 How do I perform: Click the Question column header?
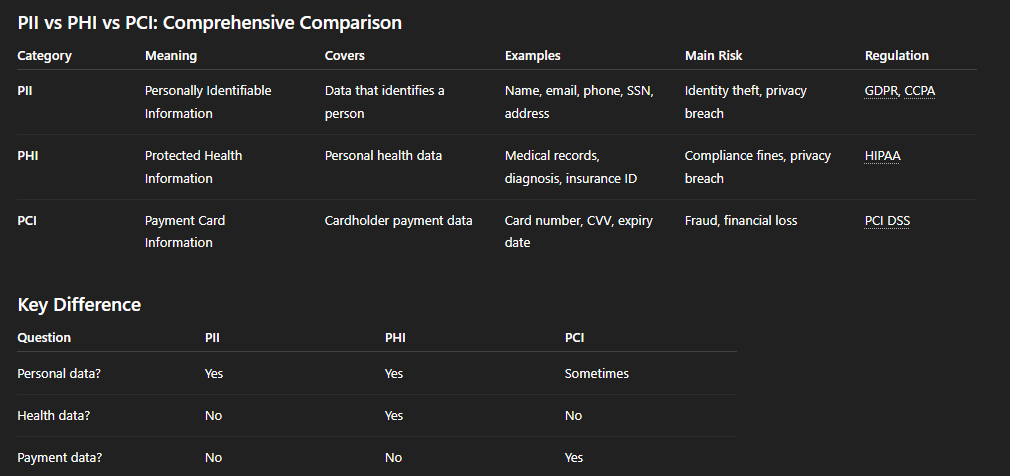(x=44, y=338)
